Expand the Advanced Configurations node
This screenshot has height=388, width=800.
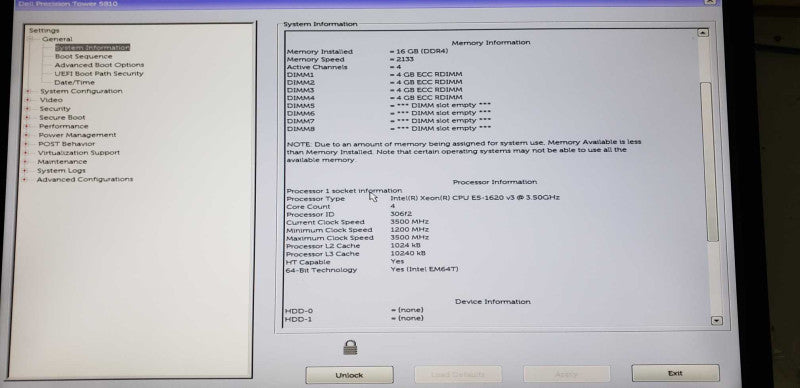(x=24, y=180)
